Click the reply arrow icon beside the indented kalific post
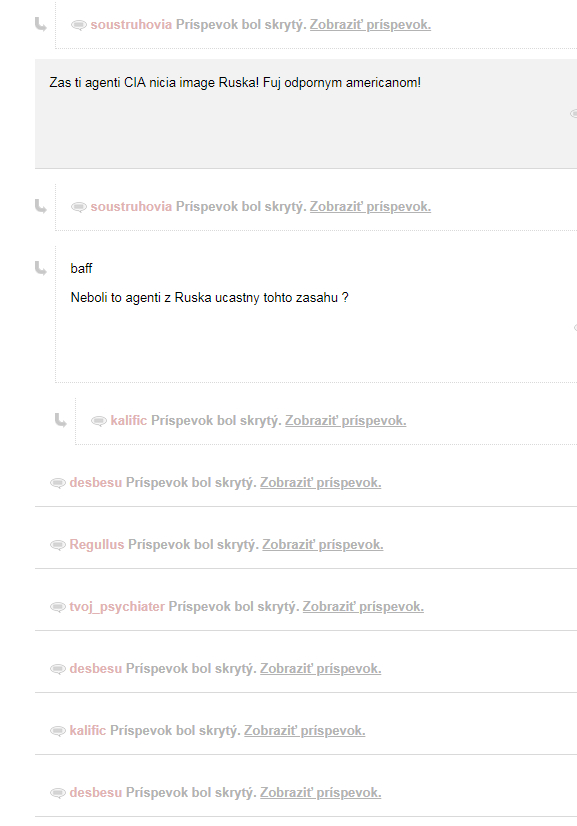577x826 pixels. (x=61, y=420)
